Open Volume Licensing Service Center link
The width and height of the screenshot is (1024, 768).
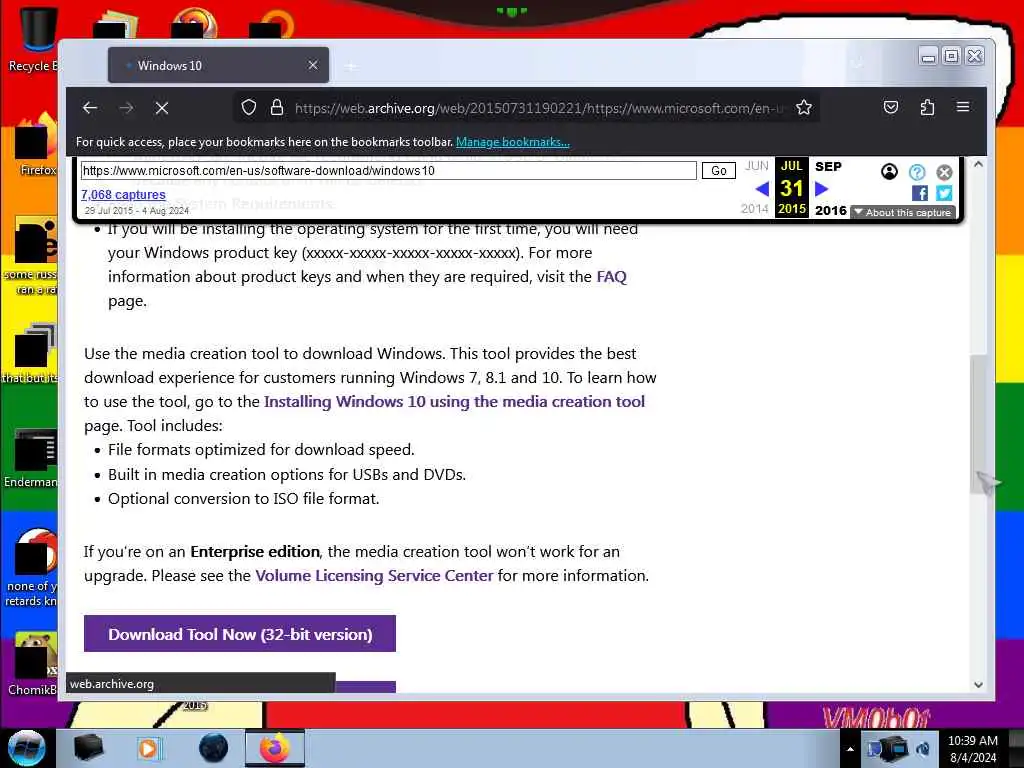(374, 575)
